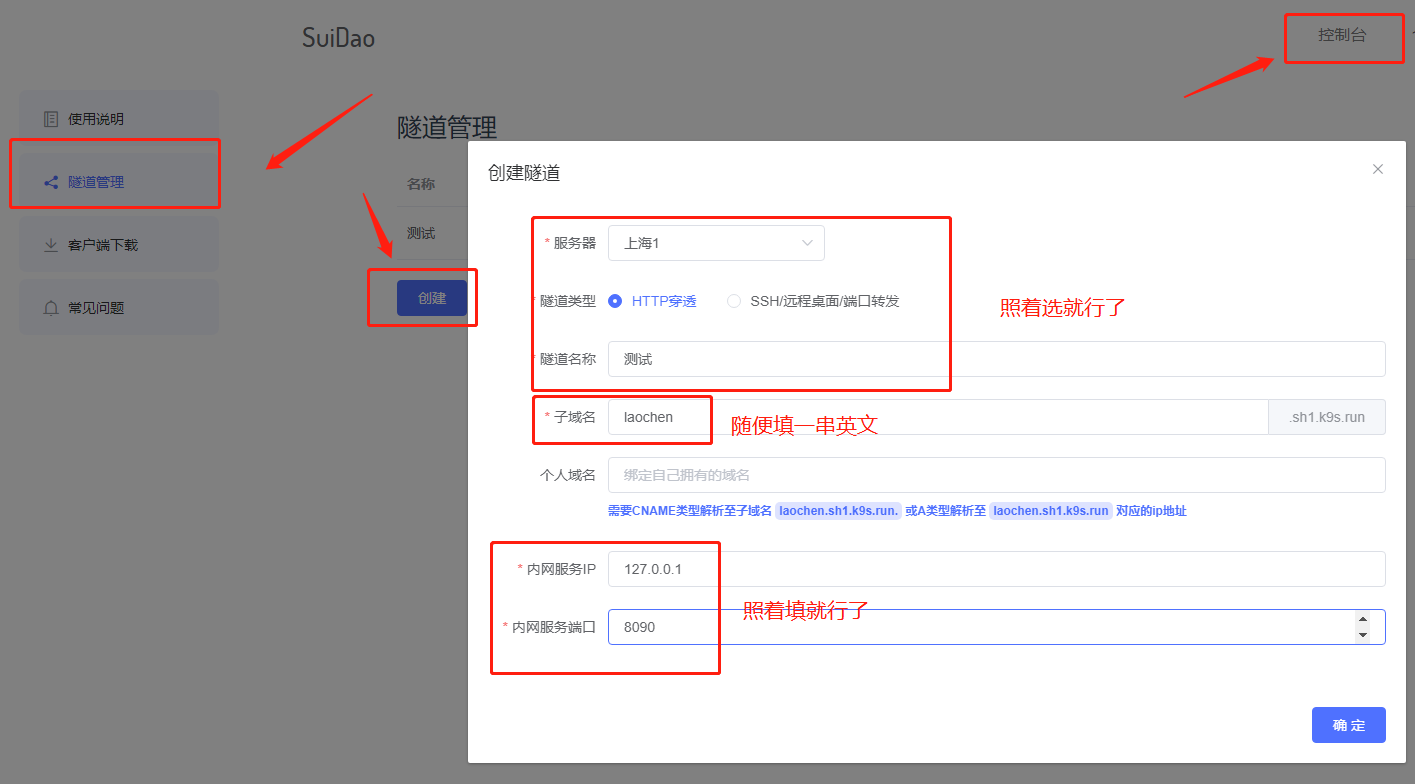Click the bell icon beside 常见问题
Image resolution: width=1415 pixels, height=784 pixels.
coord(51,308)
